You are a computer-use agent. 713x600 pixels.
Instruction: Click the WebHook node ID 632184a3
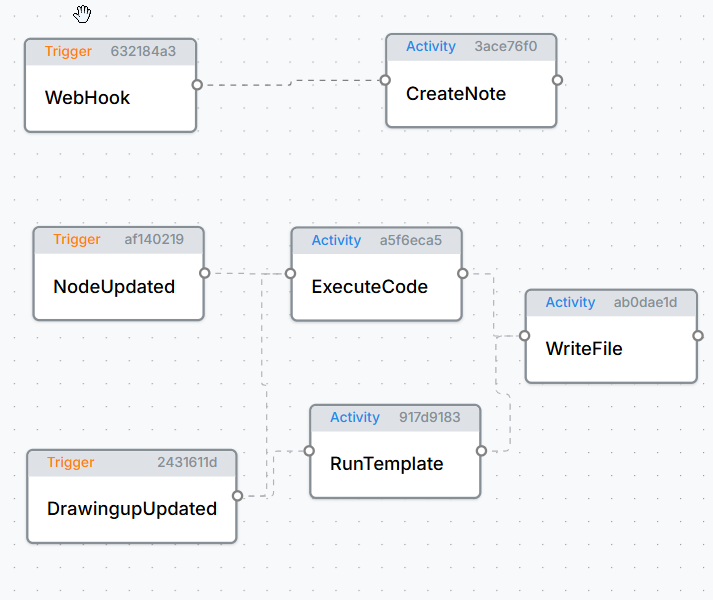tap(143, 52)
